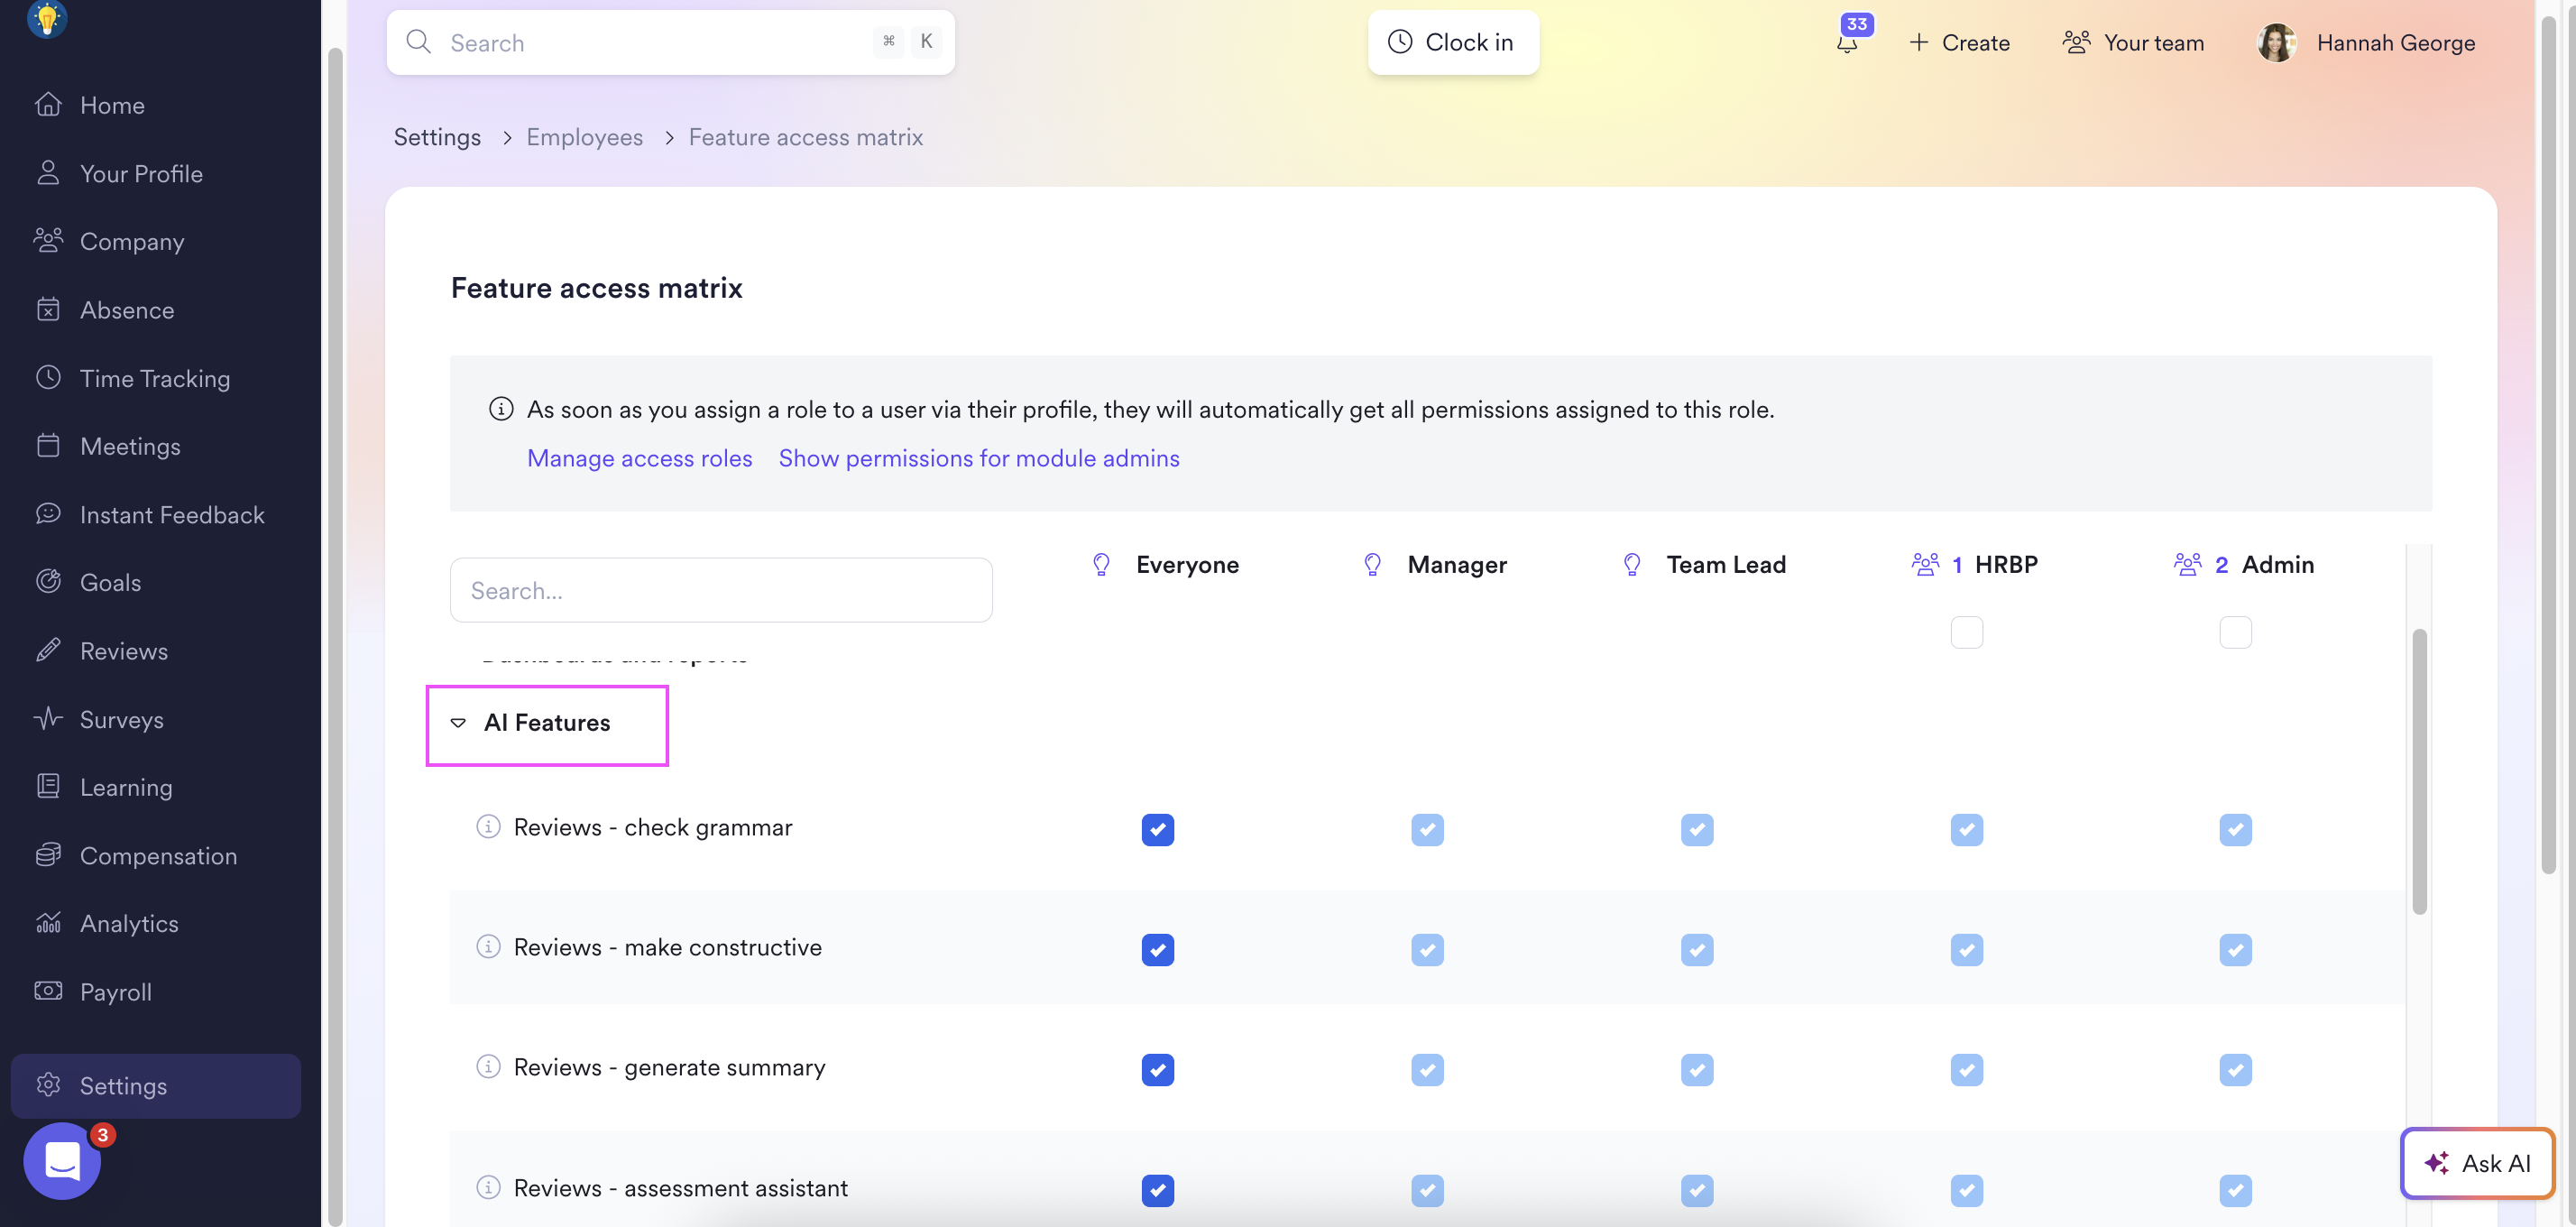Open the notifications bell icon
Image resolution: width=2576 pixels, height=1227 pixels.
pos(1846,44)
